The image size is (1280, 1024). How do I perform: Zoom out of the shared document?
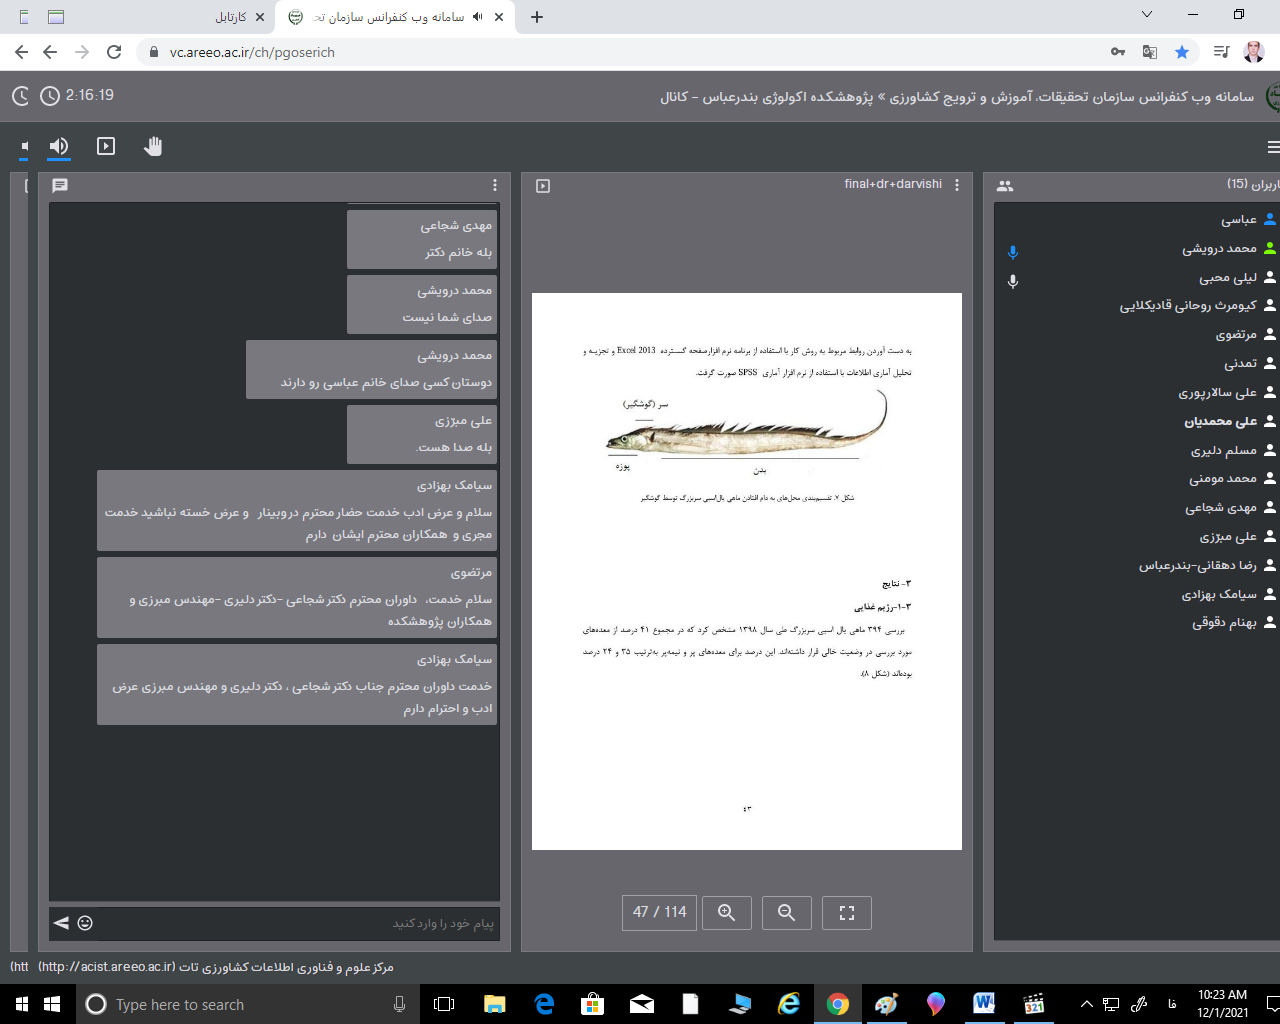coord(787,912)
